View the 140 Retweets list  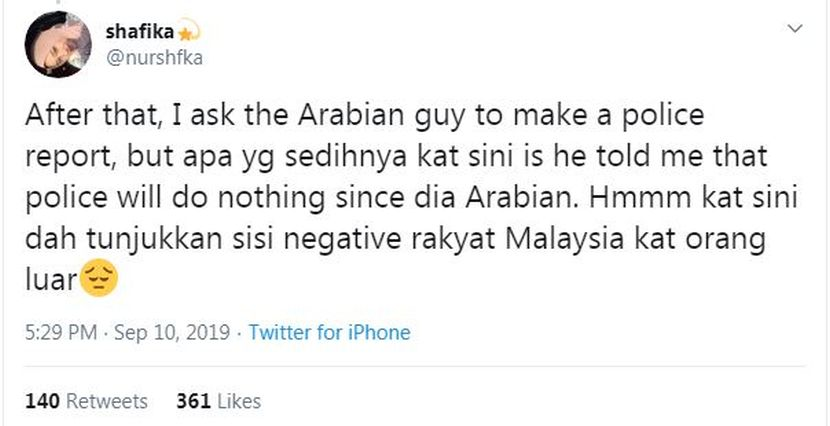click(85, 401)
